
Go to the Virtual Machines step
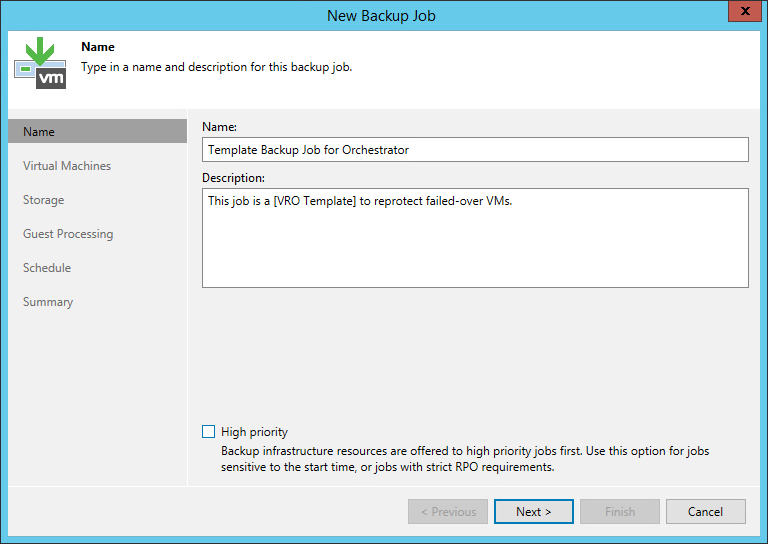(67, 166)
